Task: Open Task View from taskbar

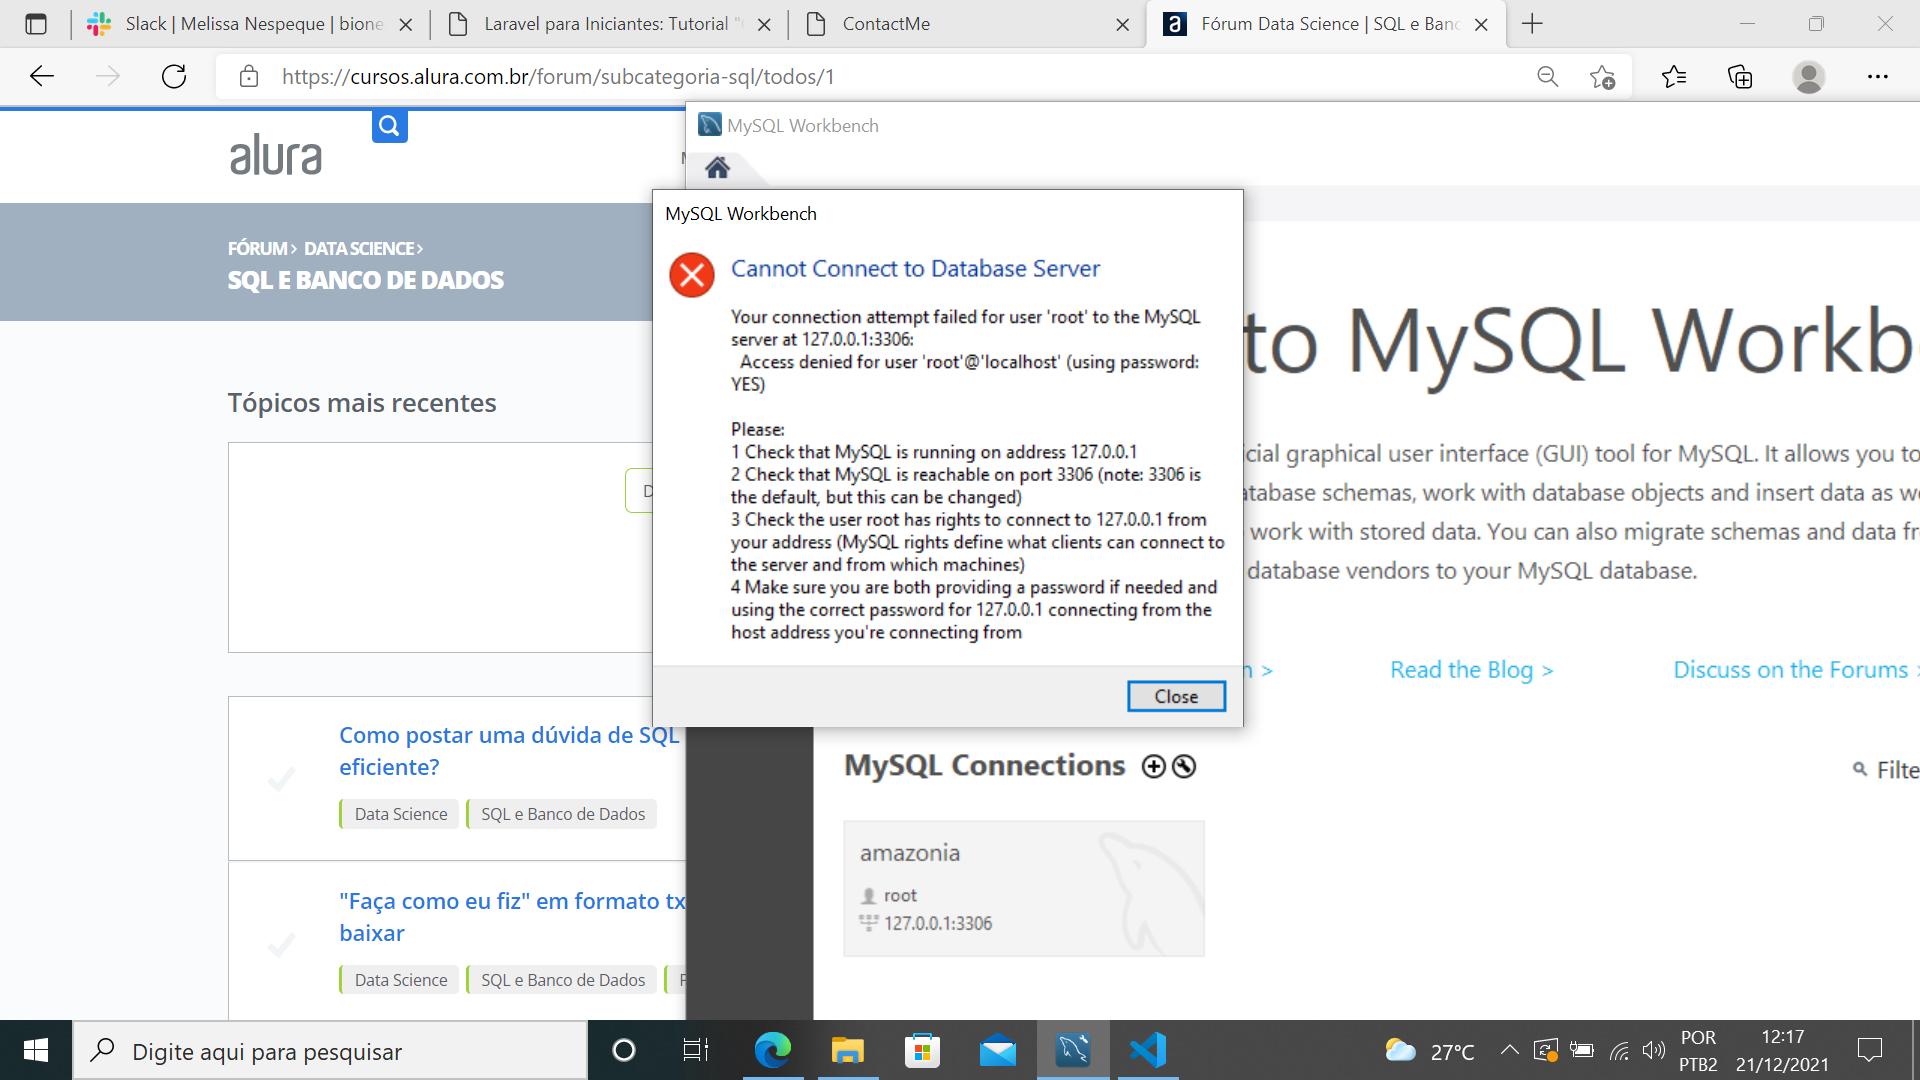Action: (696, 1050)
